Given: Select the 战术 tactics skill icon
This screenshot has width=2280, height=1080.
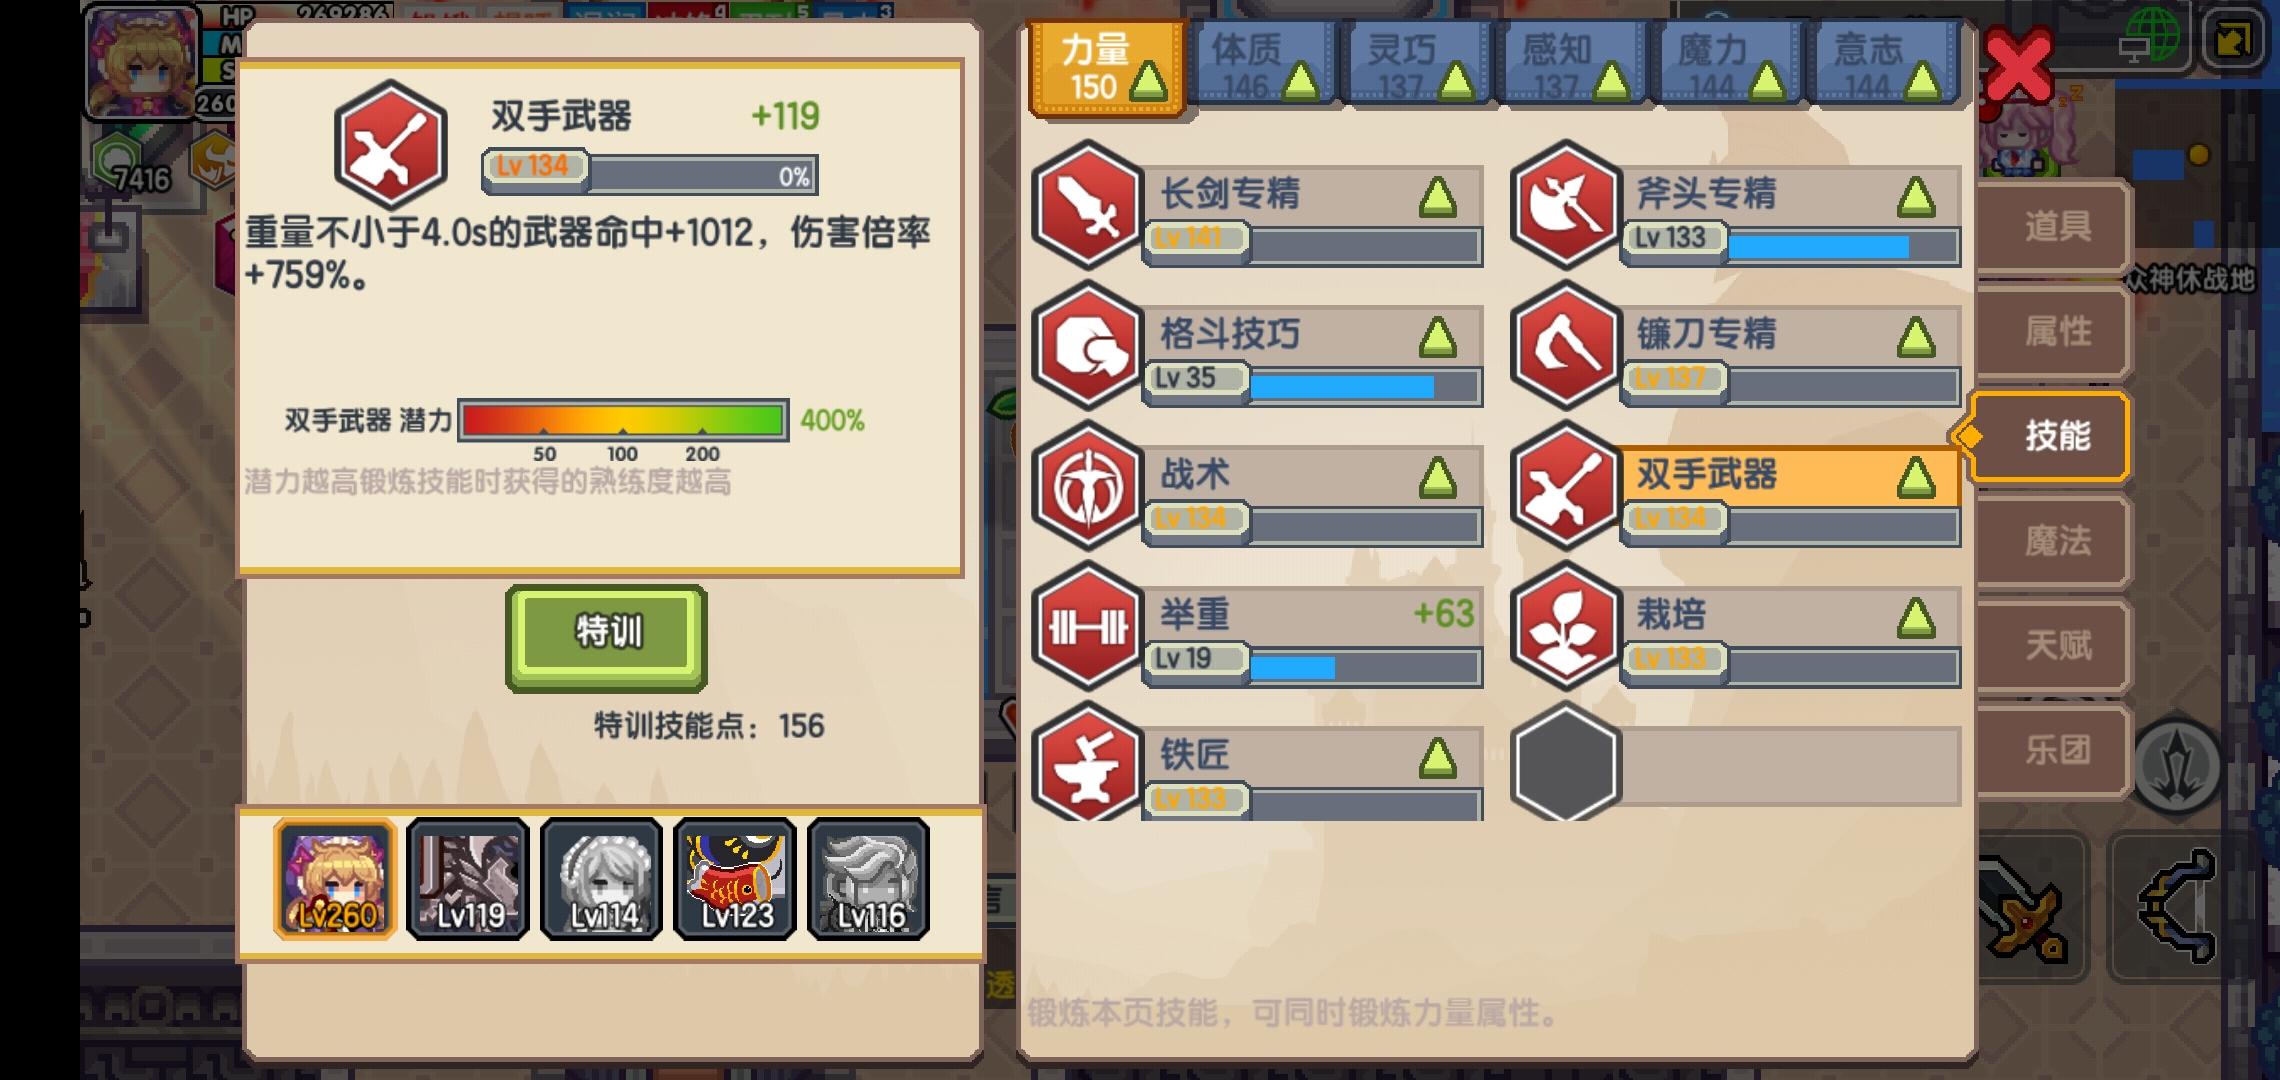Looking at the screenshot, I should (x=1087, y=486).
